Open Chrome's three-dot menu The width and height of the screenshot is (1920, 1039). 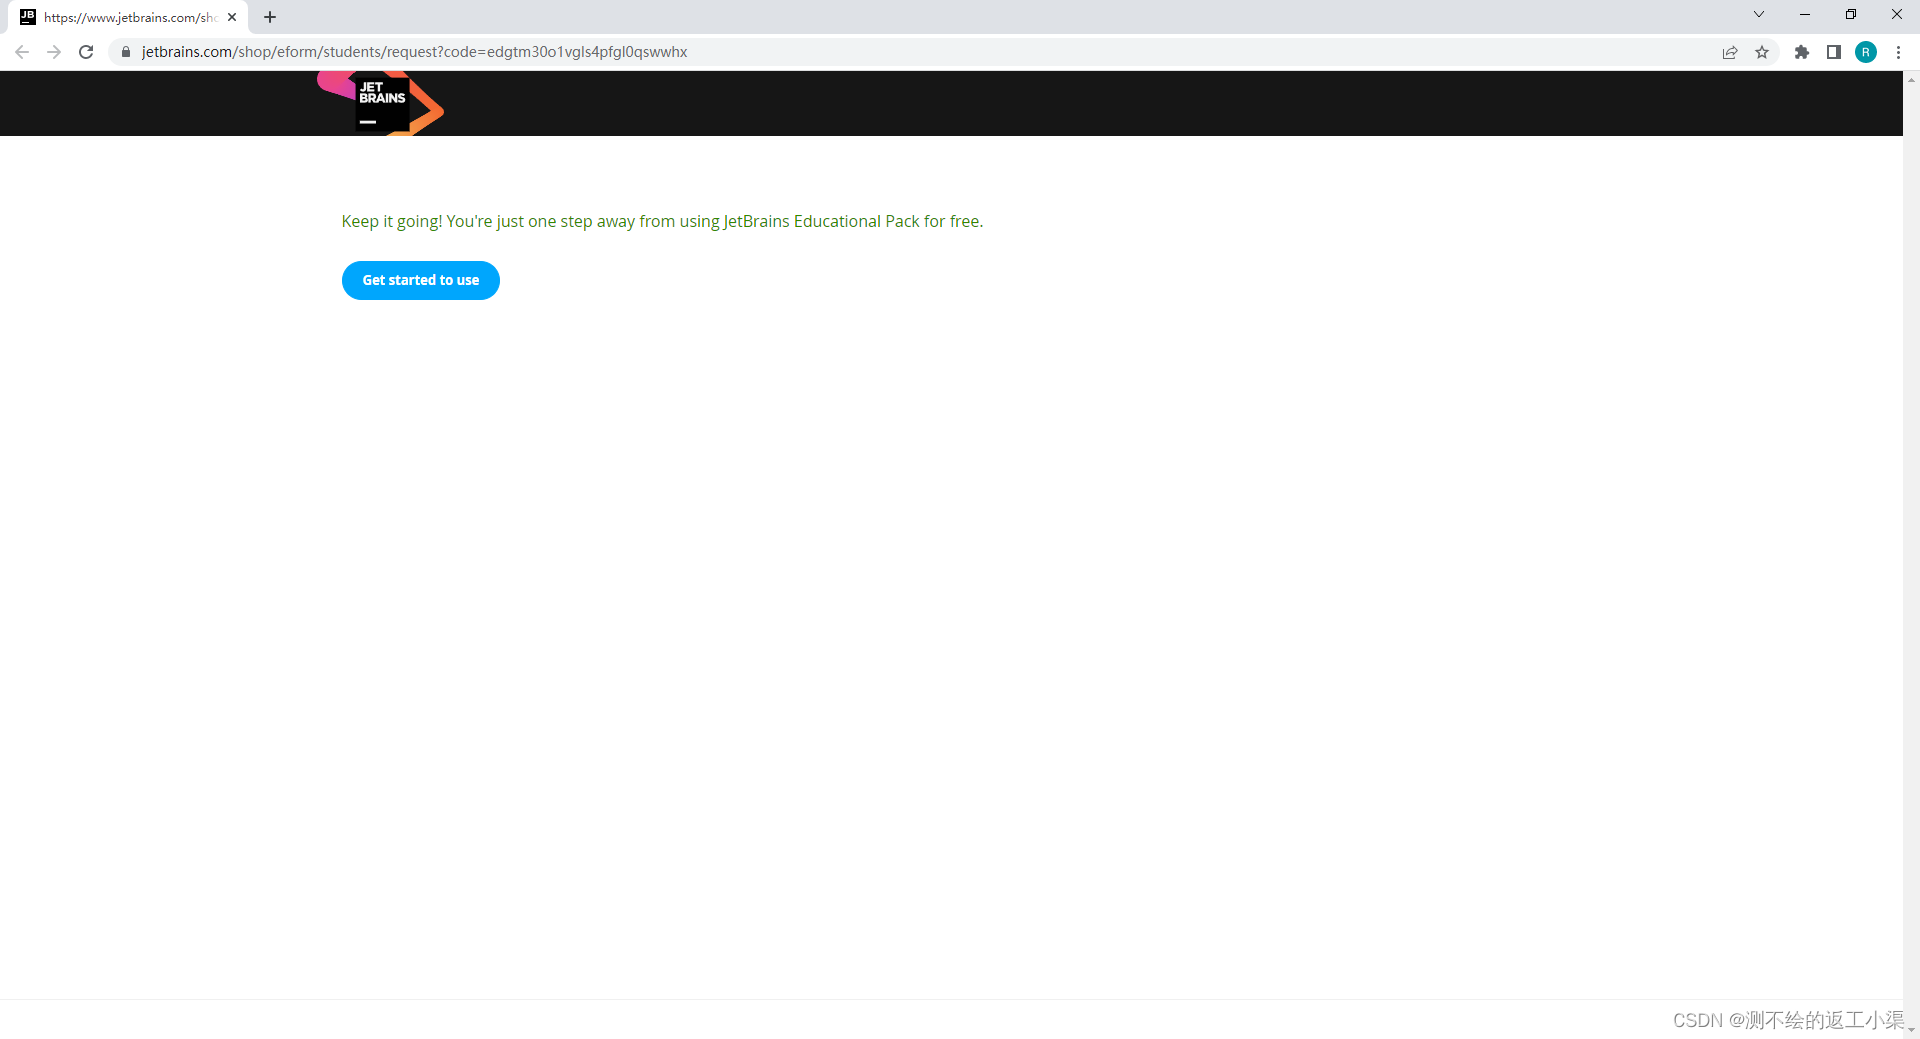1898,52
